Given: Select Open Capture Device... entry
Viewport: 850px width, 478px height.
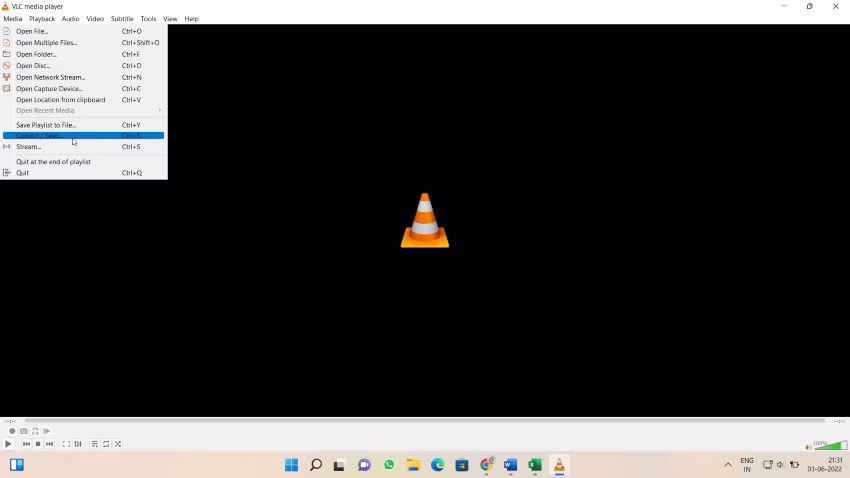Looking at the screenshot, I should (83, 88).
